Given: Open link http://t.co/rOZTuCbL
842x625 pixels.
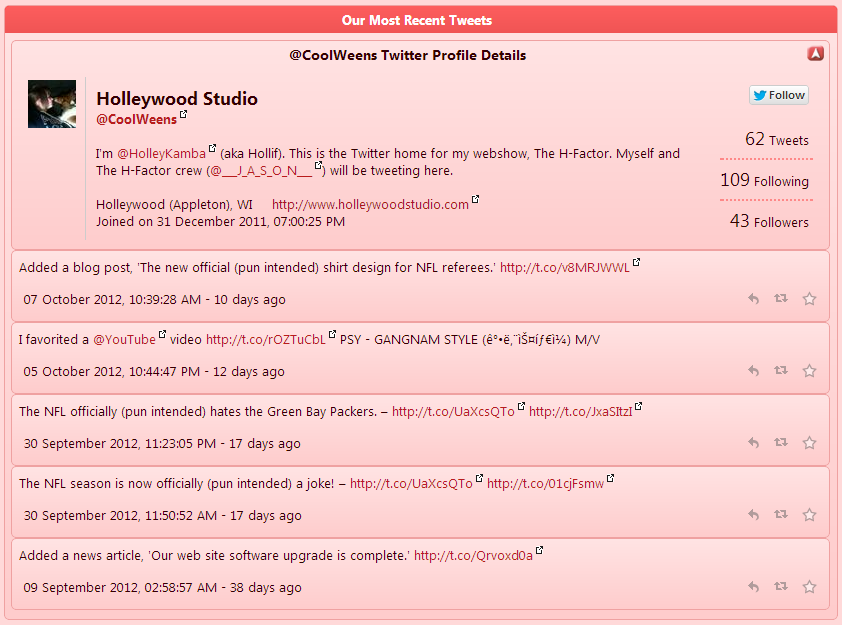Looking at the screenshot, I should 266,340.
